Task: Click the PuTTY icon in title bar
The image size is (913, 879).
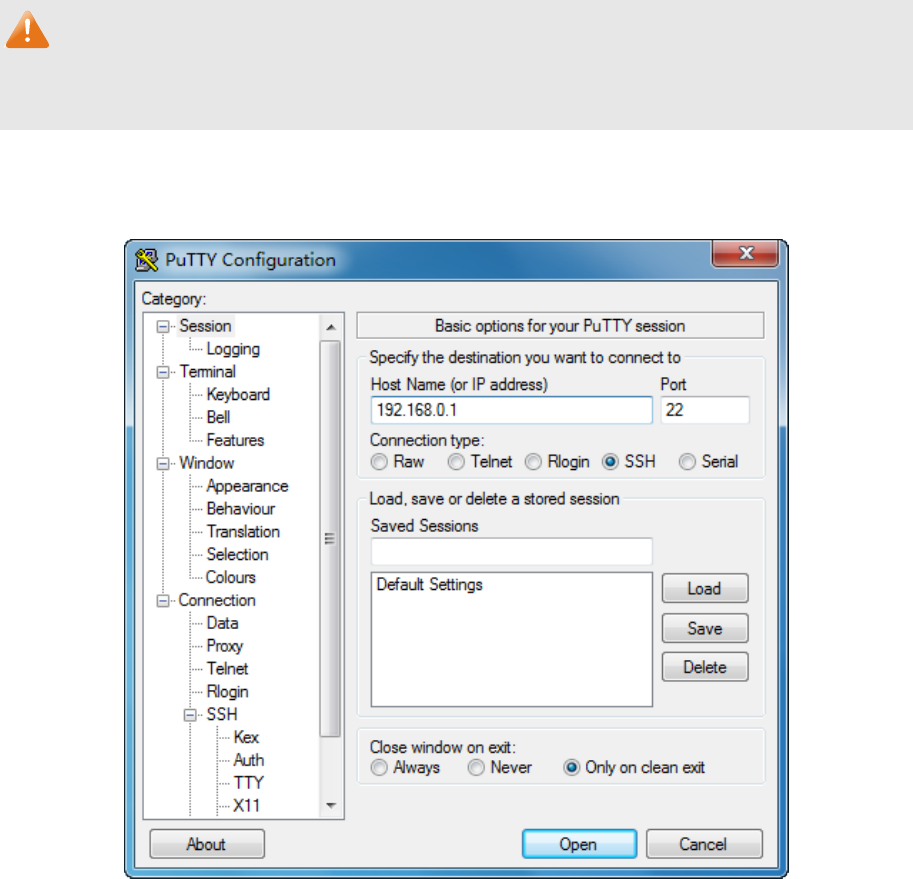Action: pos(147,260)
